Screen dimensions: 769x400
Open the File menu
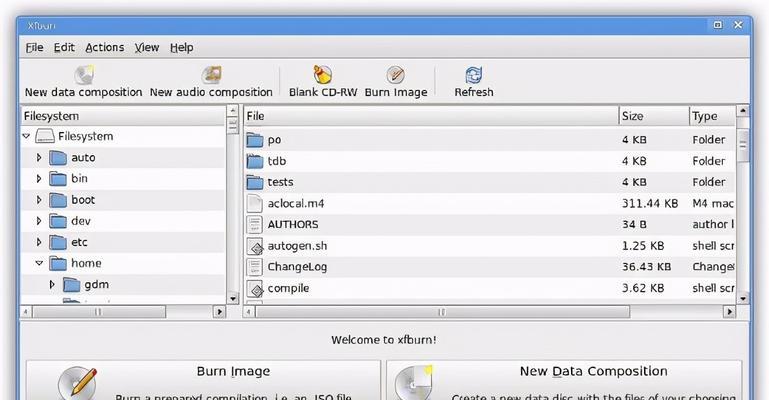click(34, 48)
